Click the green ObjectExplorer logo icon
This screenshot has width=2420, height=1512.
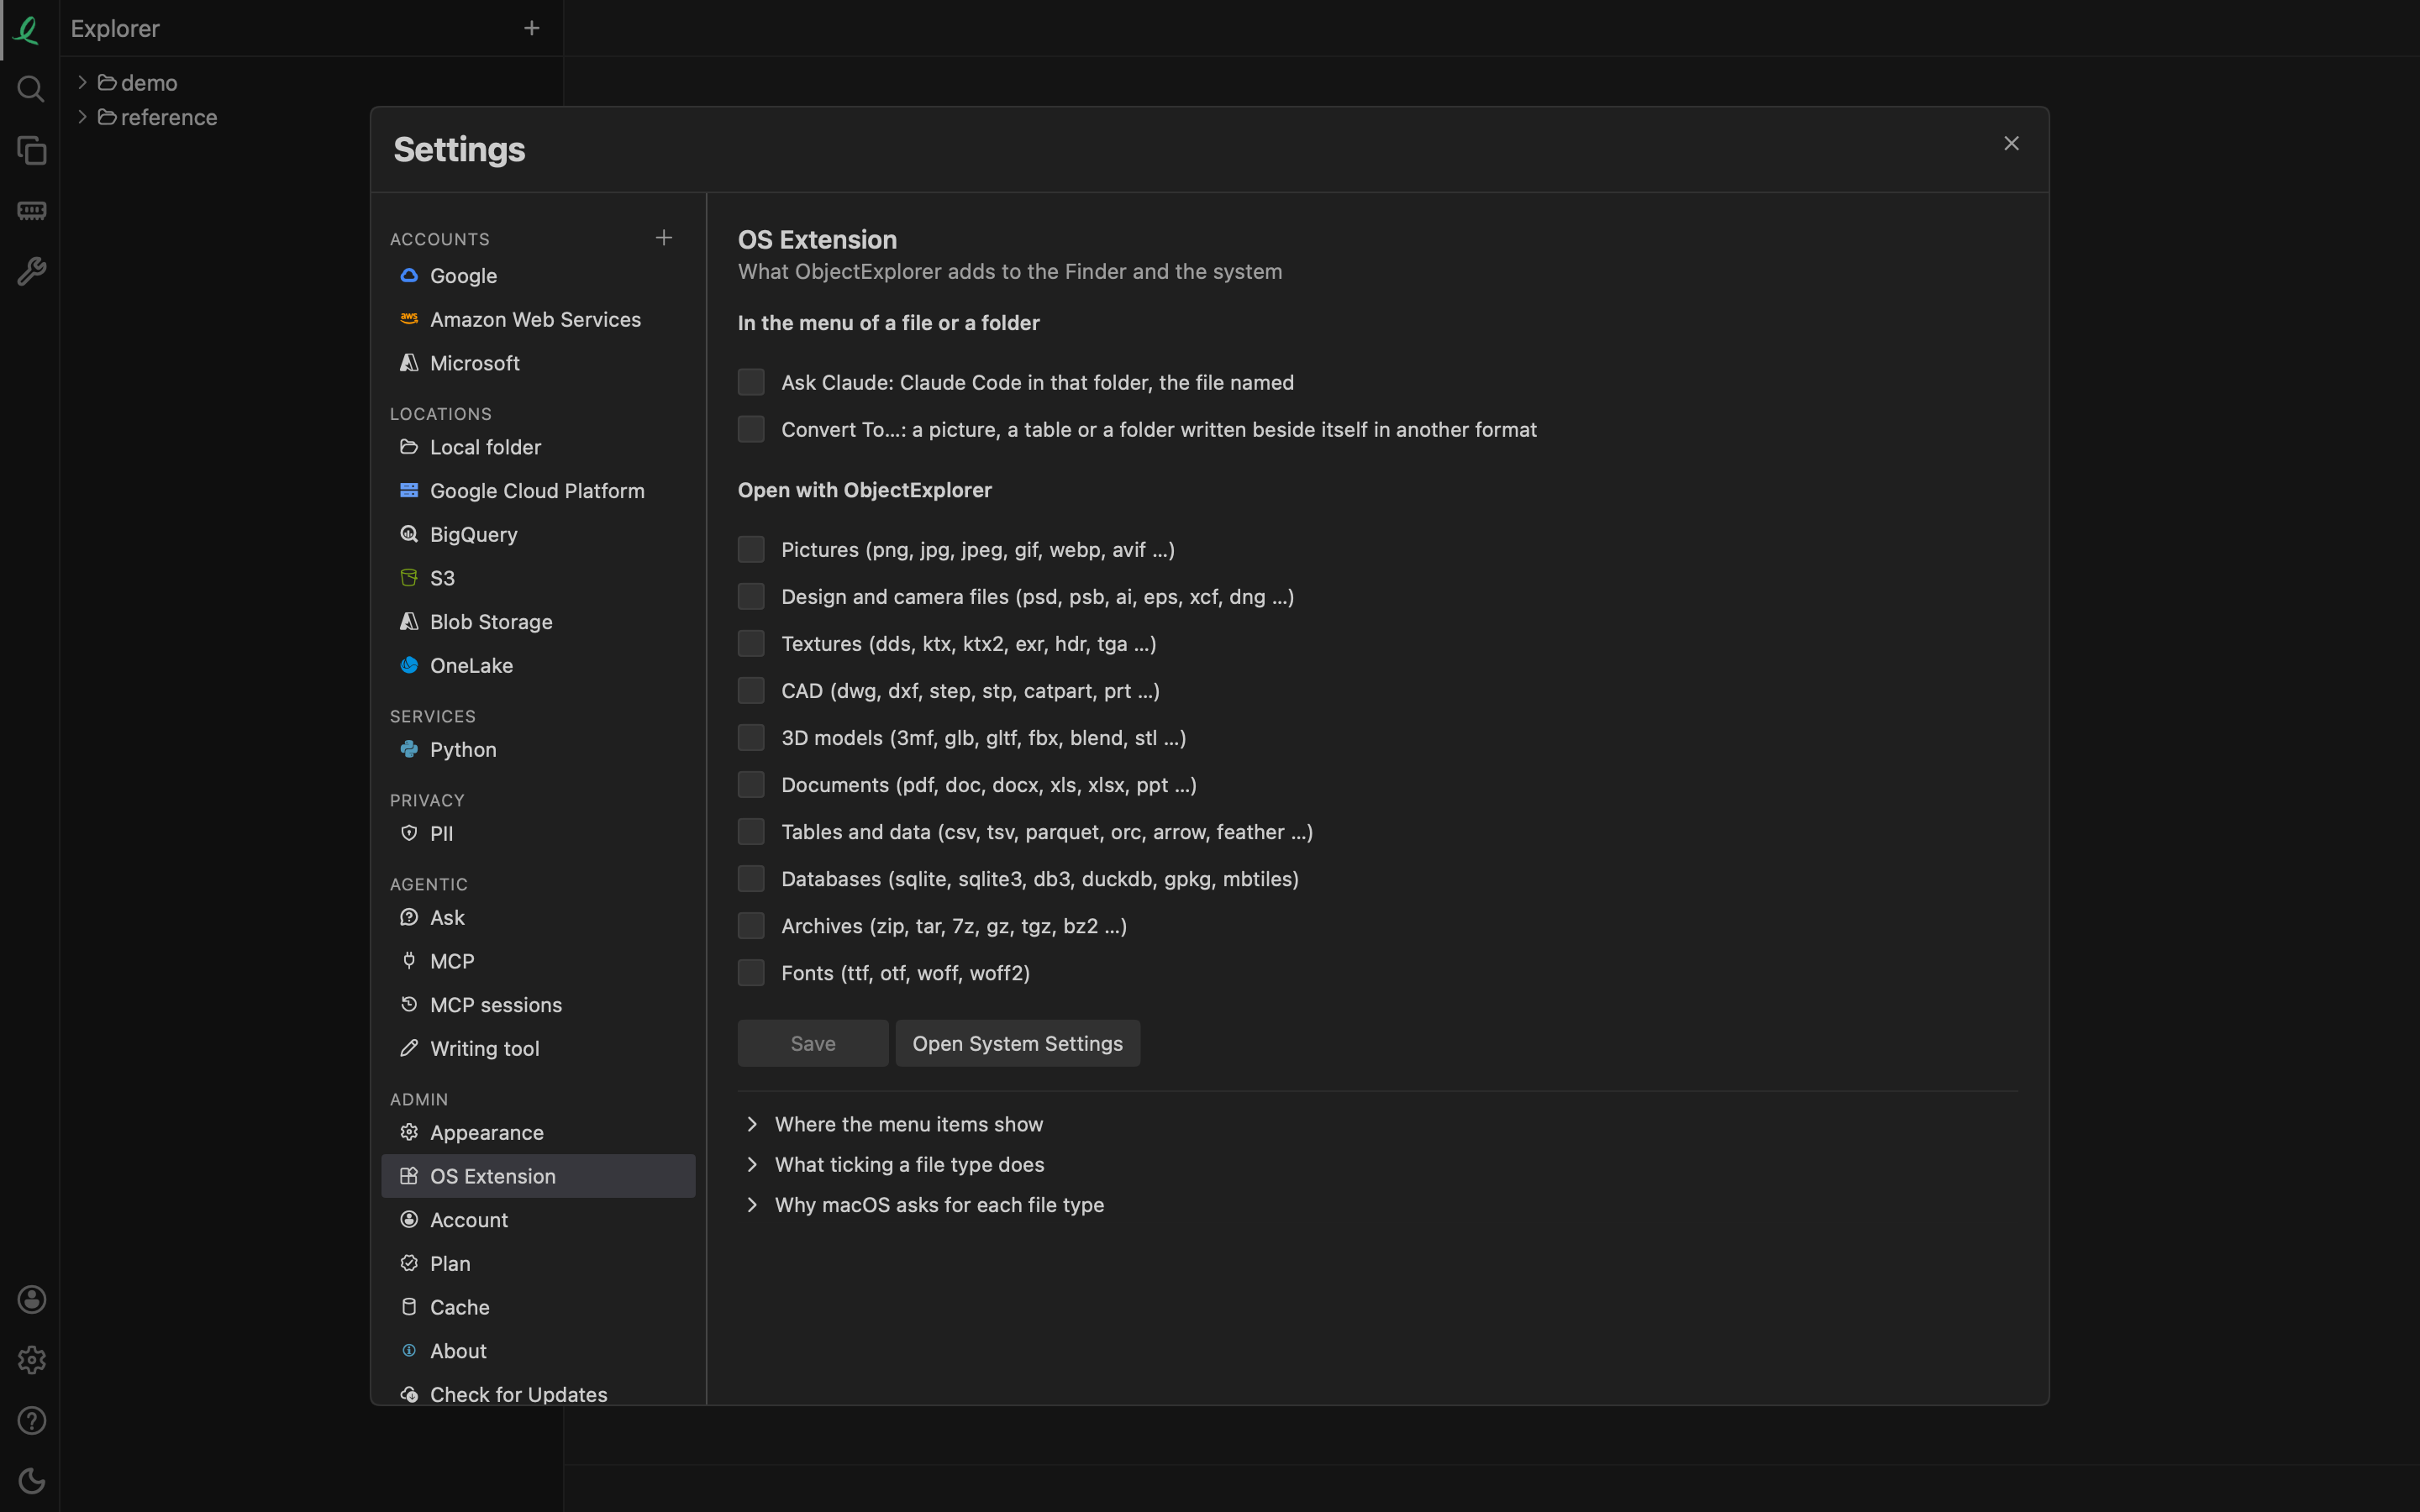(x=27, y=29)
